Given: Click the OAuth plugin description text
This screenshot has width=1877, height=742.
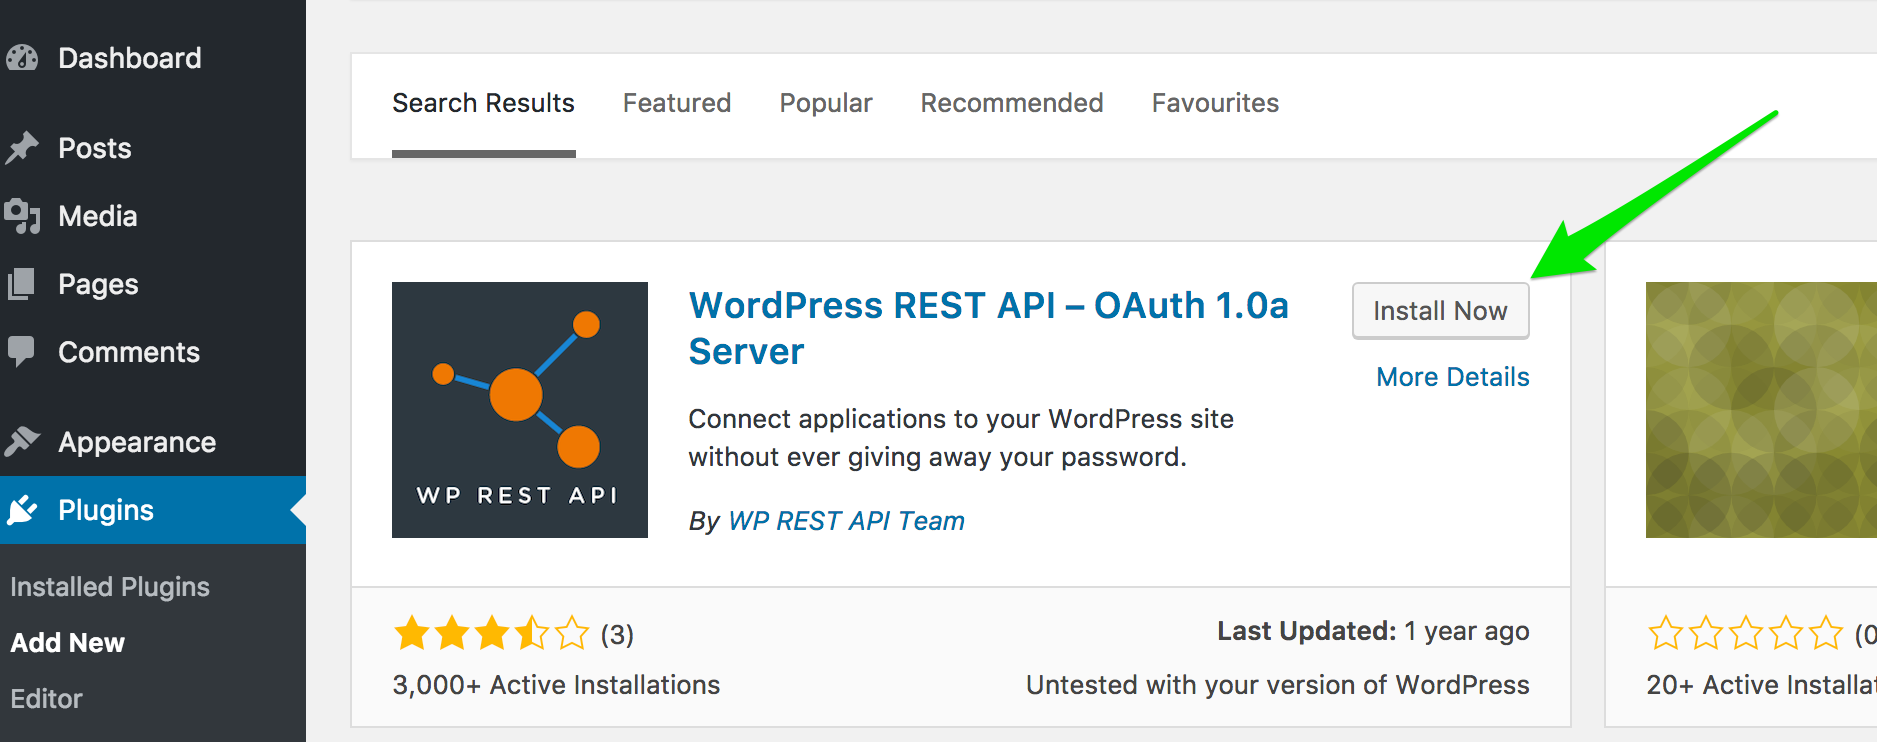Looking at the screenshot, I should (x=961, y=438).
